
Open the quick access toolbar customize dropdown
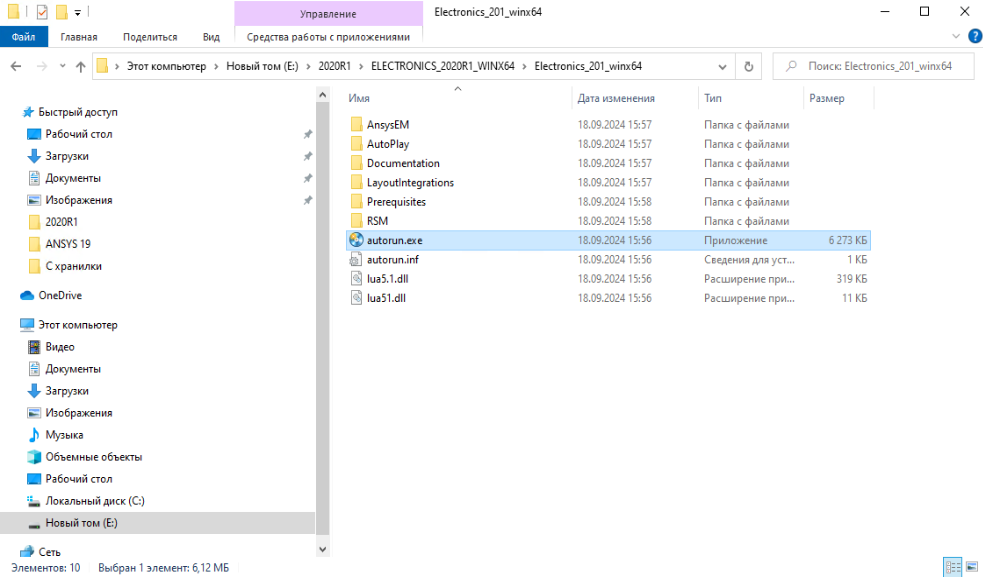78,12
